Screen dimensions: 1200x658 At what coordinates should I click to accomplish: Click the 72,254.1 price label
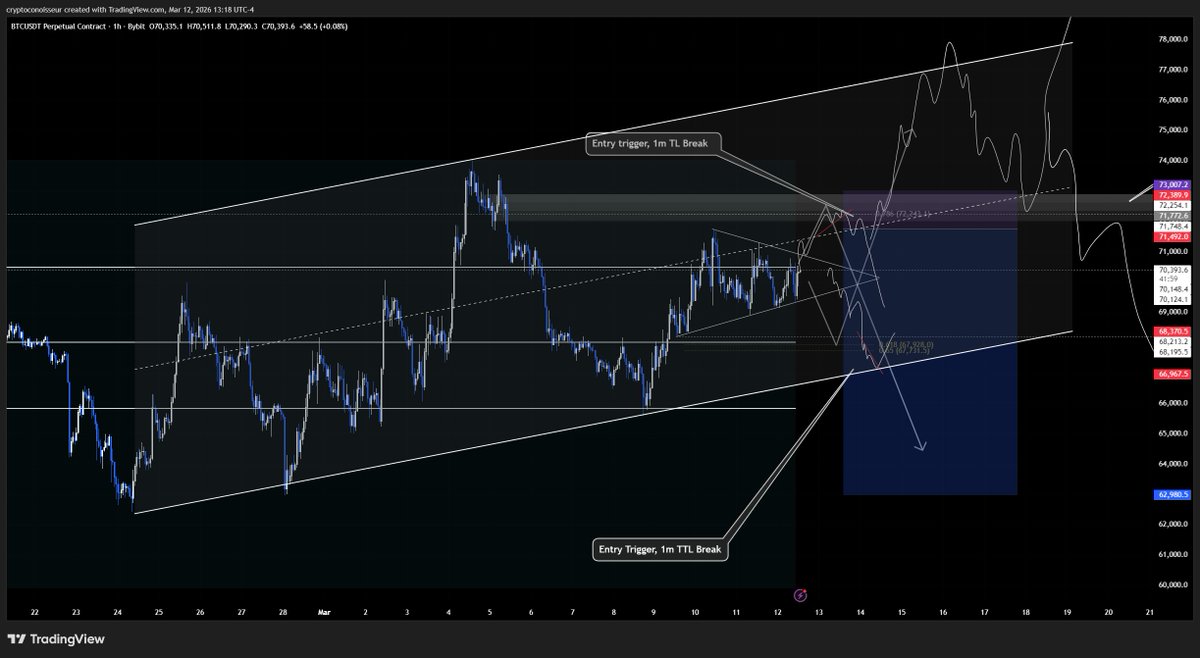pyautogui.click(x=1172, y=205)
